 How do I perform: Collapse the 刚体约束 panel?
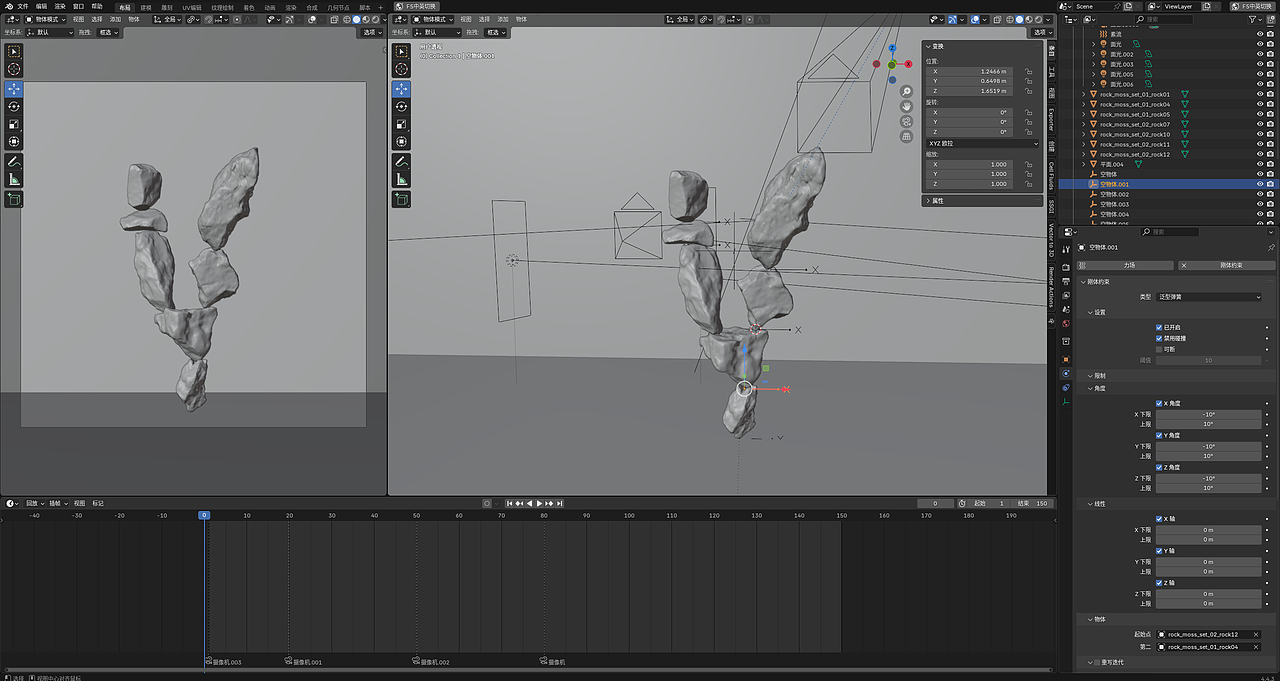(1082, 281)
